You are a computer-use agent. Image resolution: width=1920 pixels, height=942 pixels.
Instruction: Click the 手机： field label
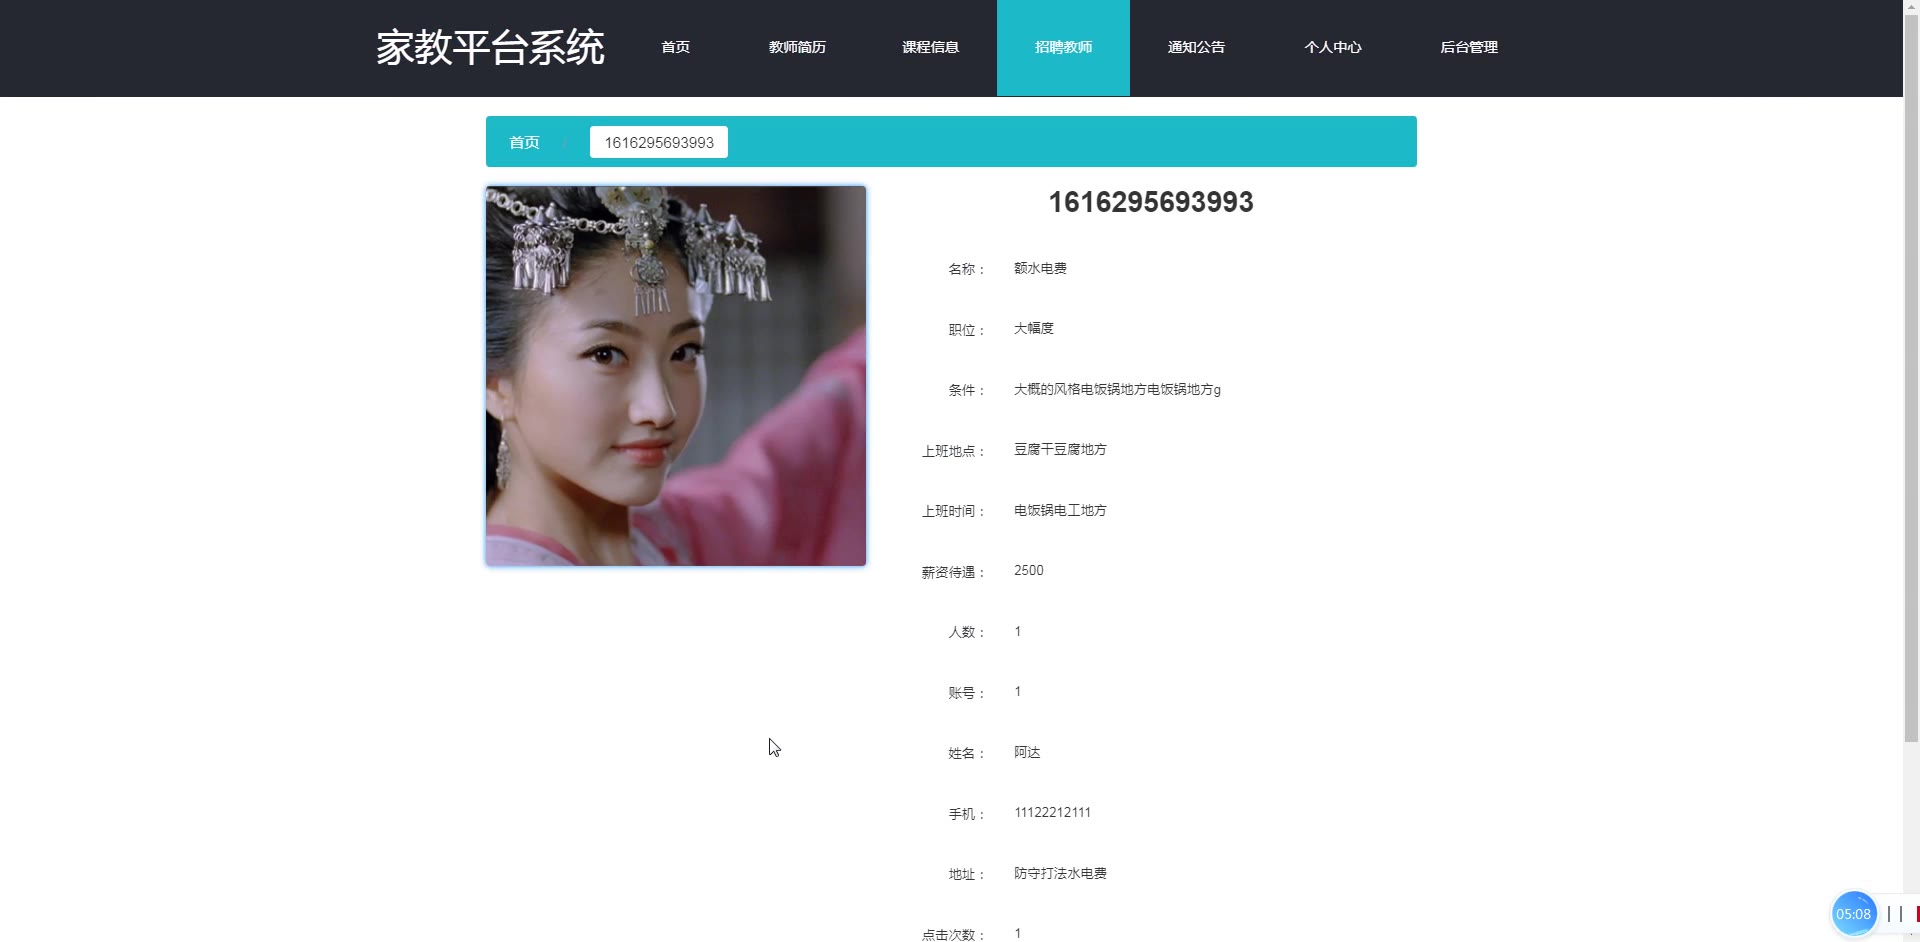[966, 814]
